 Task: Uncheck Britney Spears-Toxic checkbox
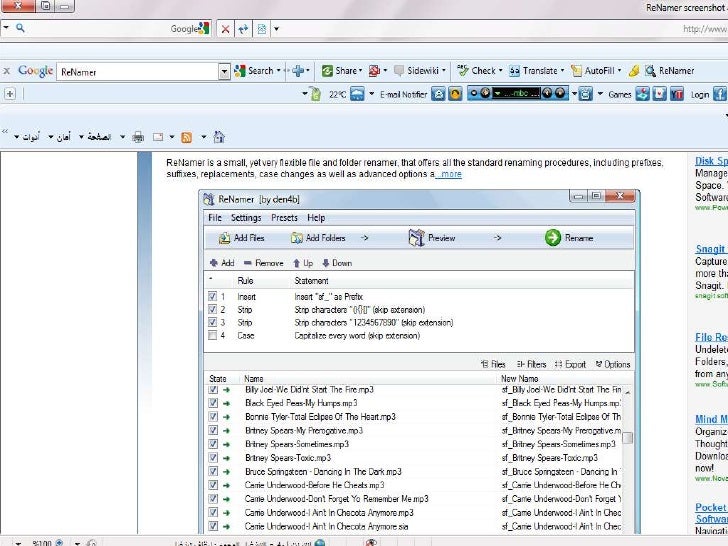click(213, 458)
